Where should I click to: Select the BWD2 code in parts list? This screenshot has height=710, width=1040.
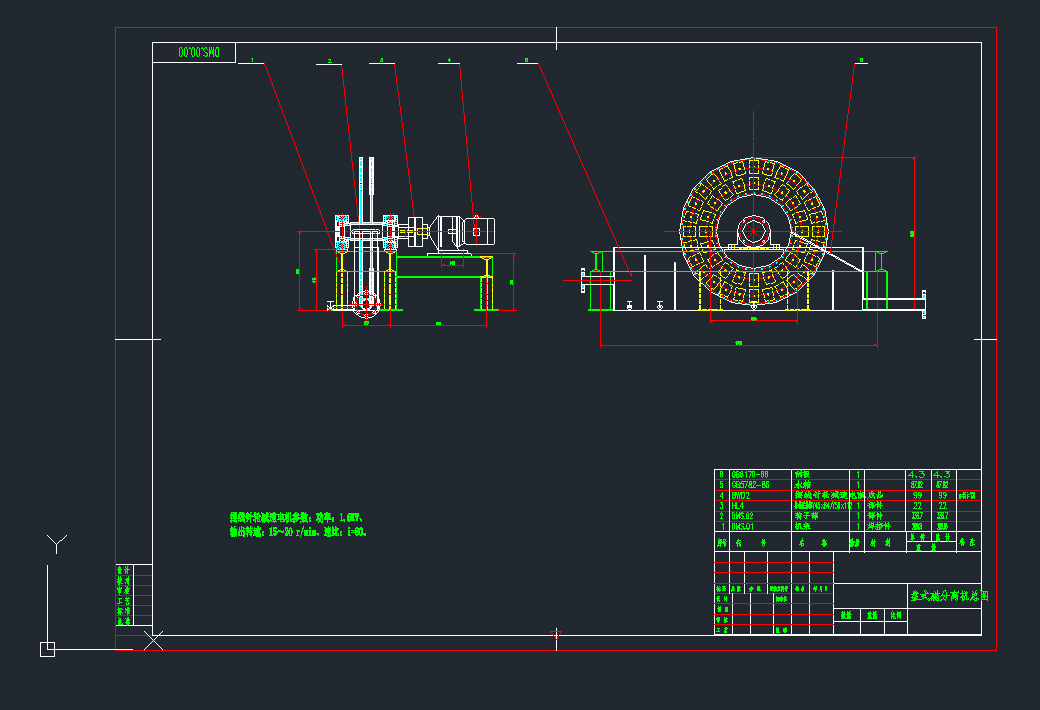tap(741, 496)
